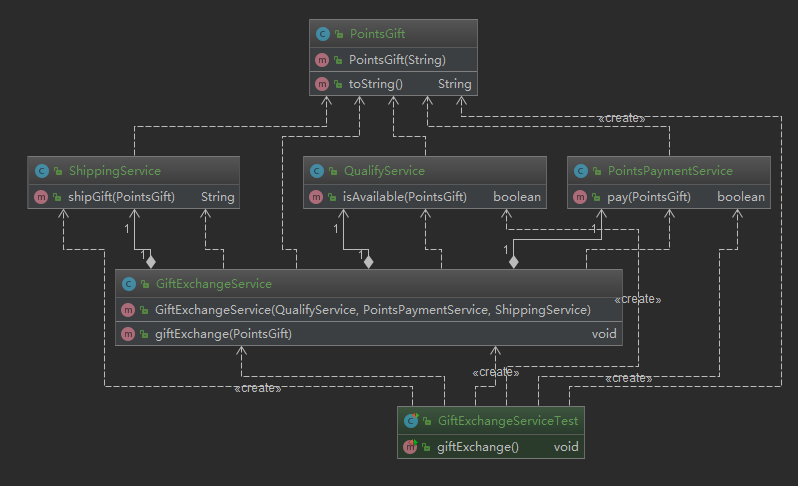Viewport: 798px width, 486px height.
Task: Click the method icon beside toString()
Action: (322, 84)
